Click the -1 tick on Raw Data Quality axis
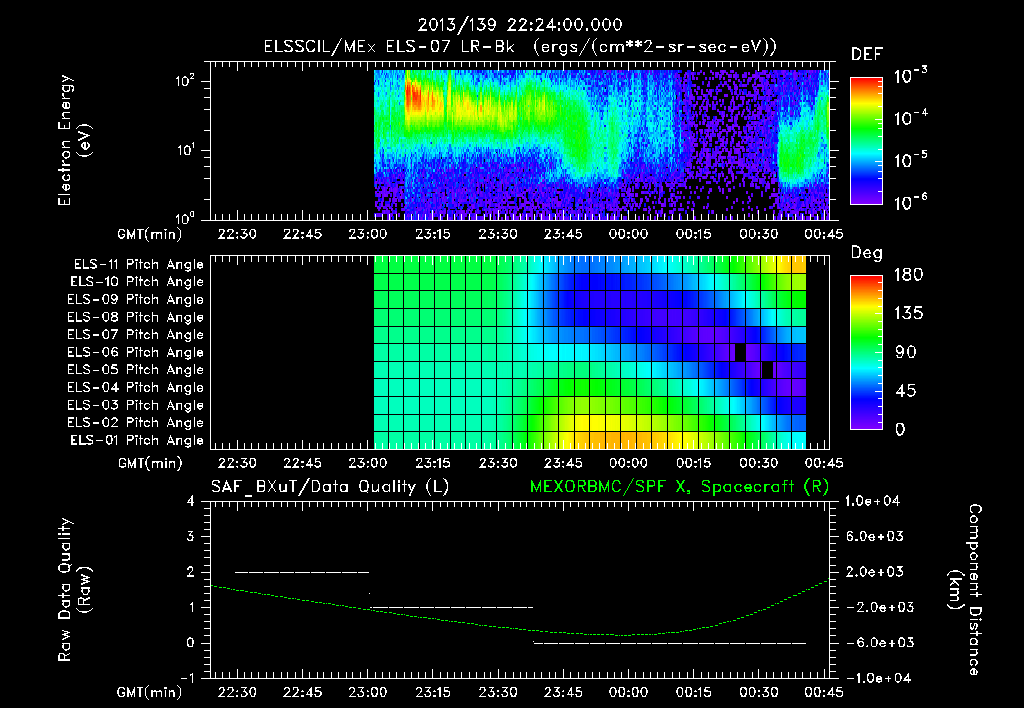The height and width of the screenshot is (708, 1024). (x=187, y=678)
